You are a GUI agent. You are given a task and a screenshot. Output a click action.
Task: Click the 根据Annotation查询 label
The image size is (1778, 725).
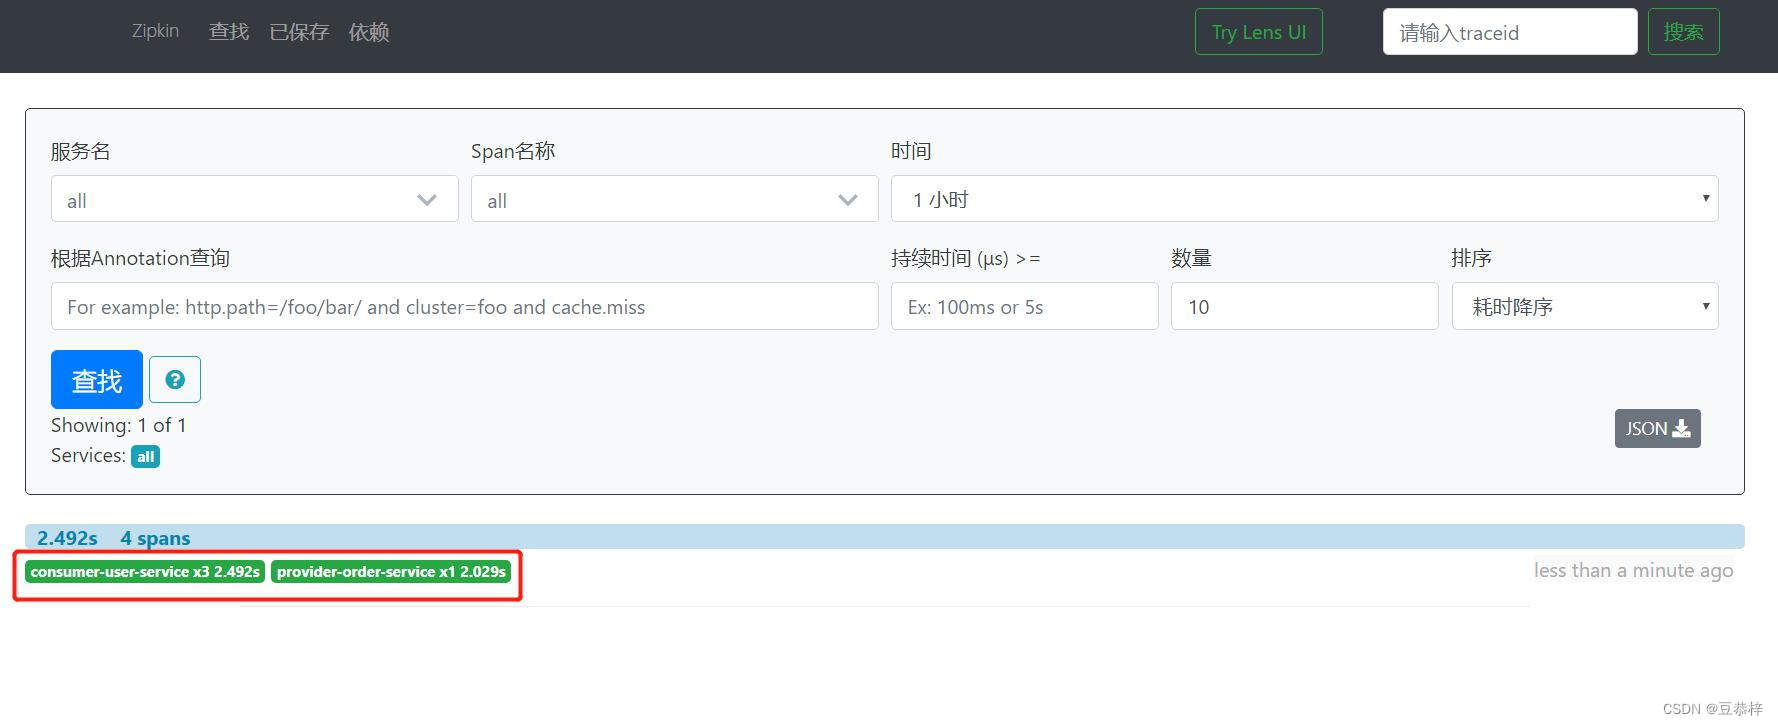tap(140, 258)
